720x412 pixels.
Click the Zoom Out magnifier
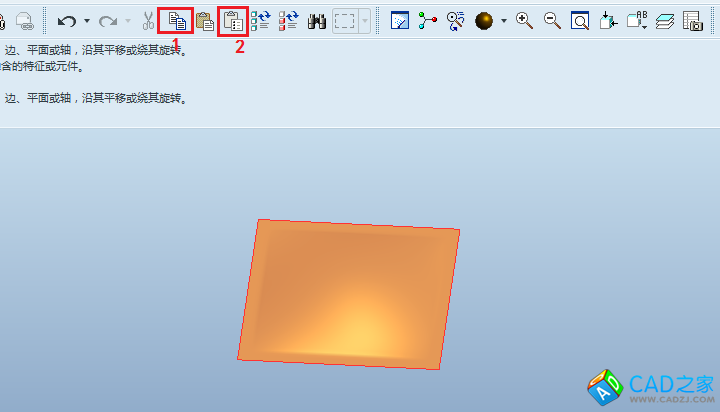click(x=552, y=20)
